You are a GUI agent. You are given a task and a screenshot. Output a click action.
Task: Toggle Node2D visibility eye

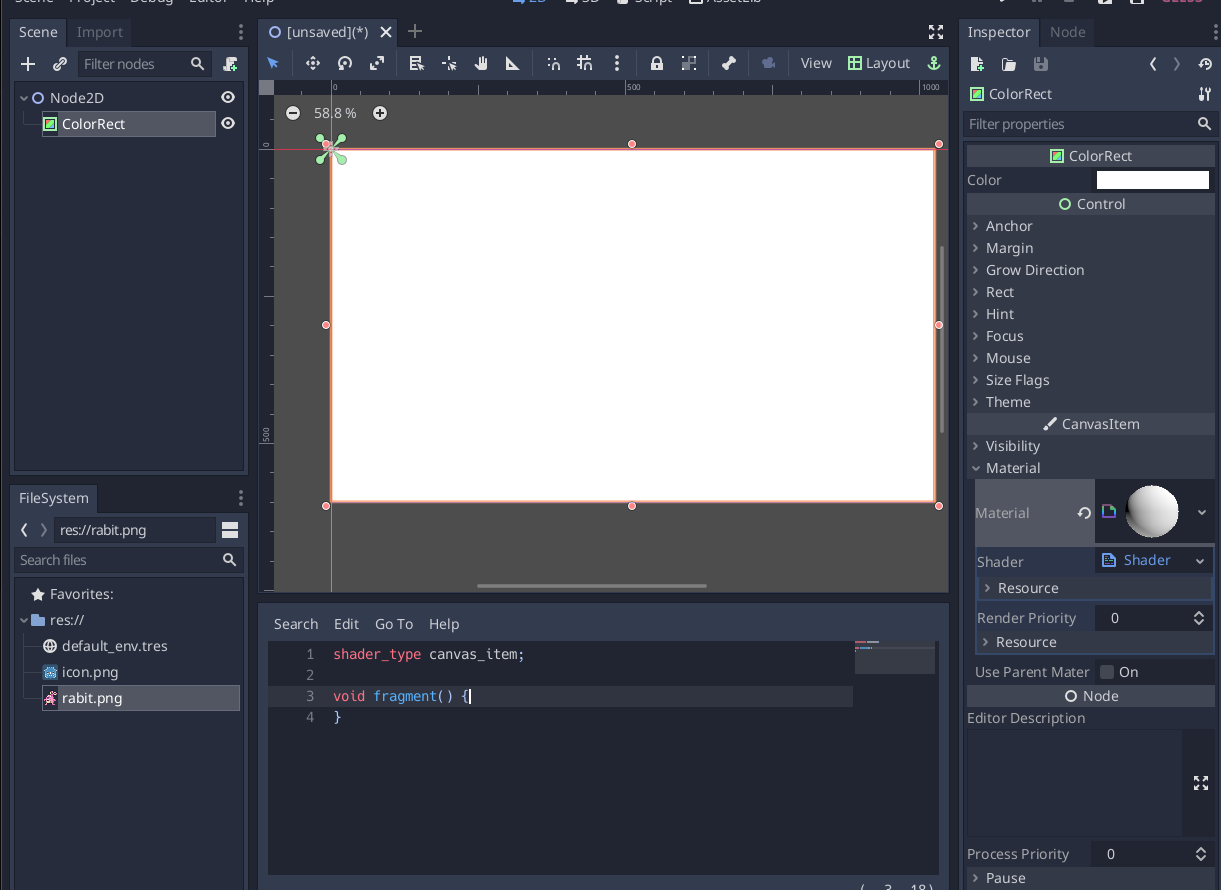click(x=228, y=98)
